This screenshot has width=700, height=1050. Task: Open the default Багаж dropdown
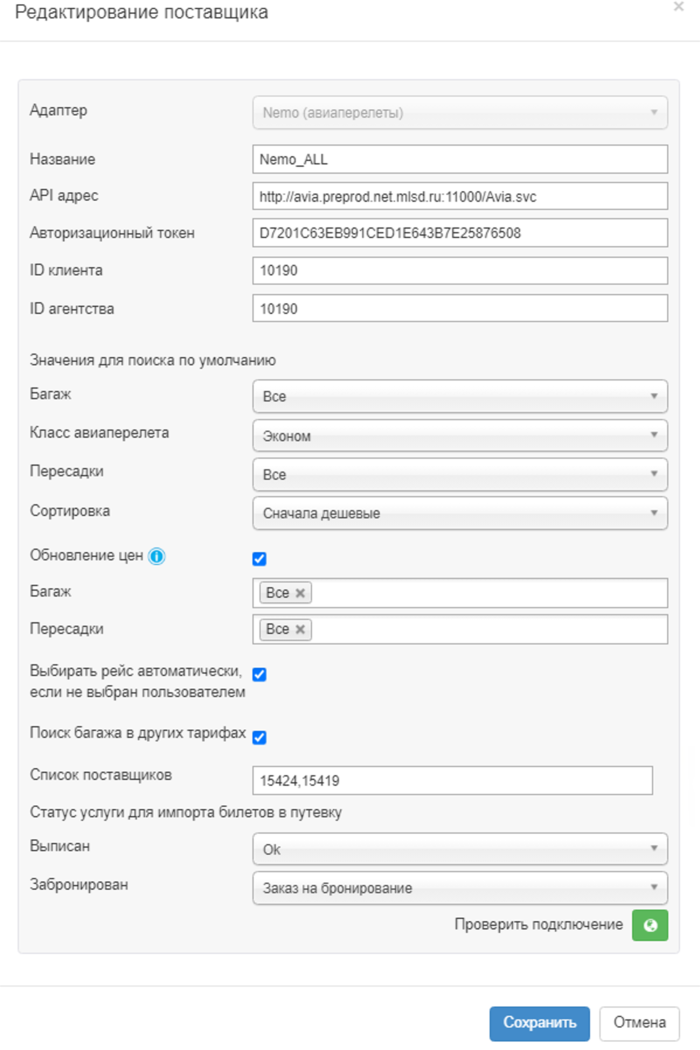point(460,396)
